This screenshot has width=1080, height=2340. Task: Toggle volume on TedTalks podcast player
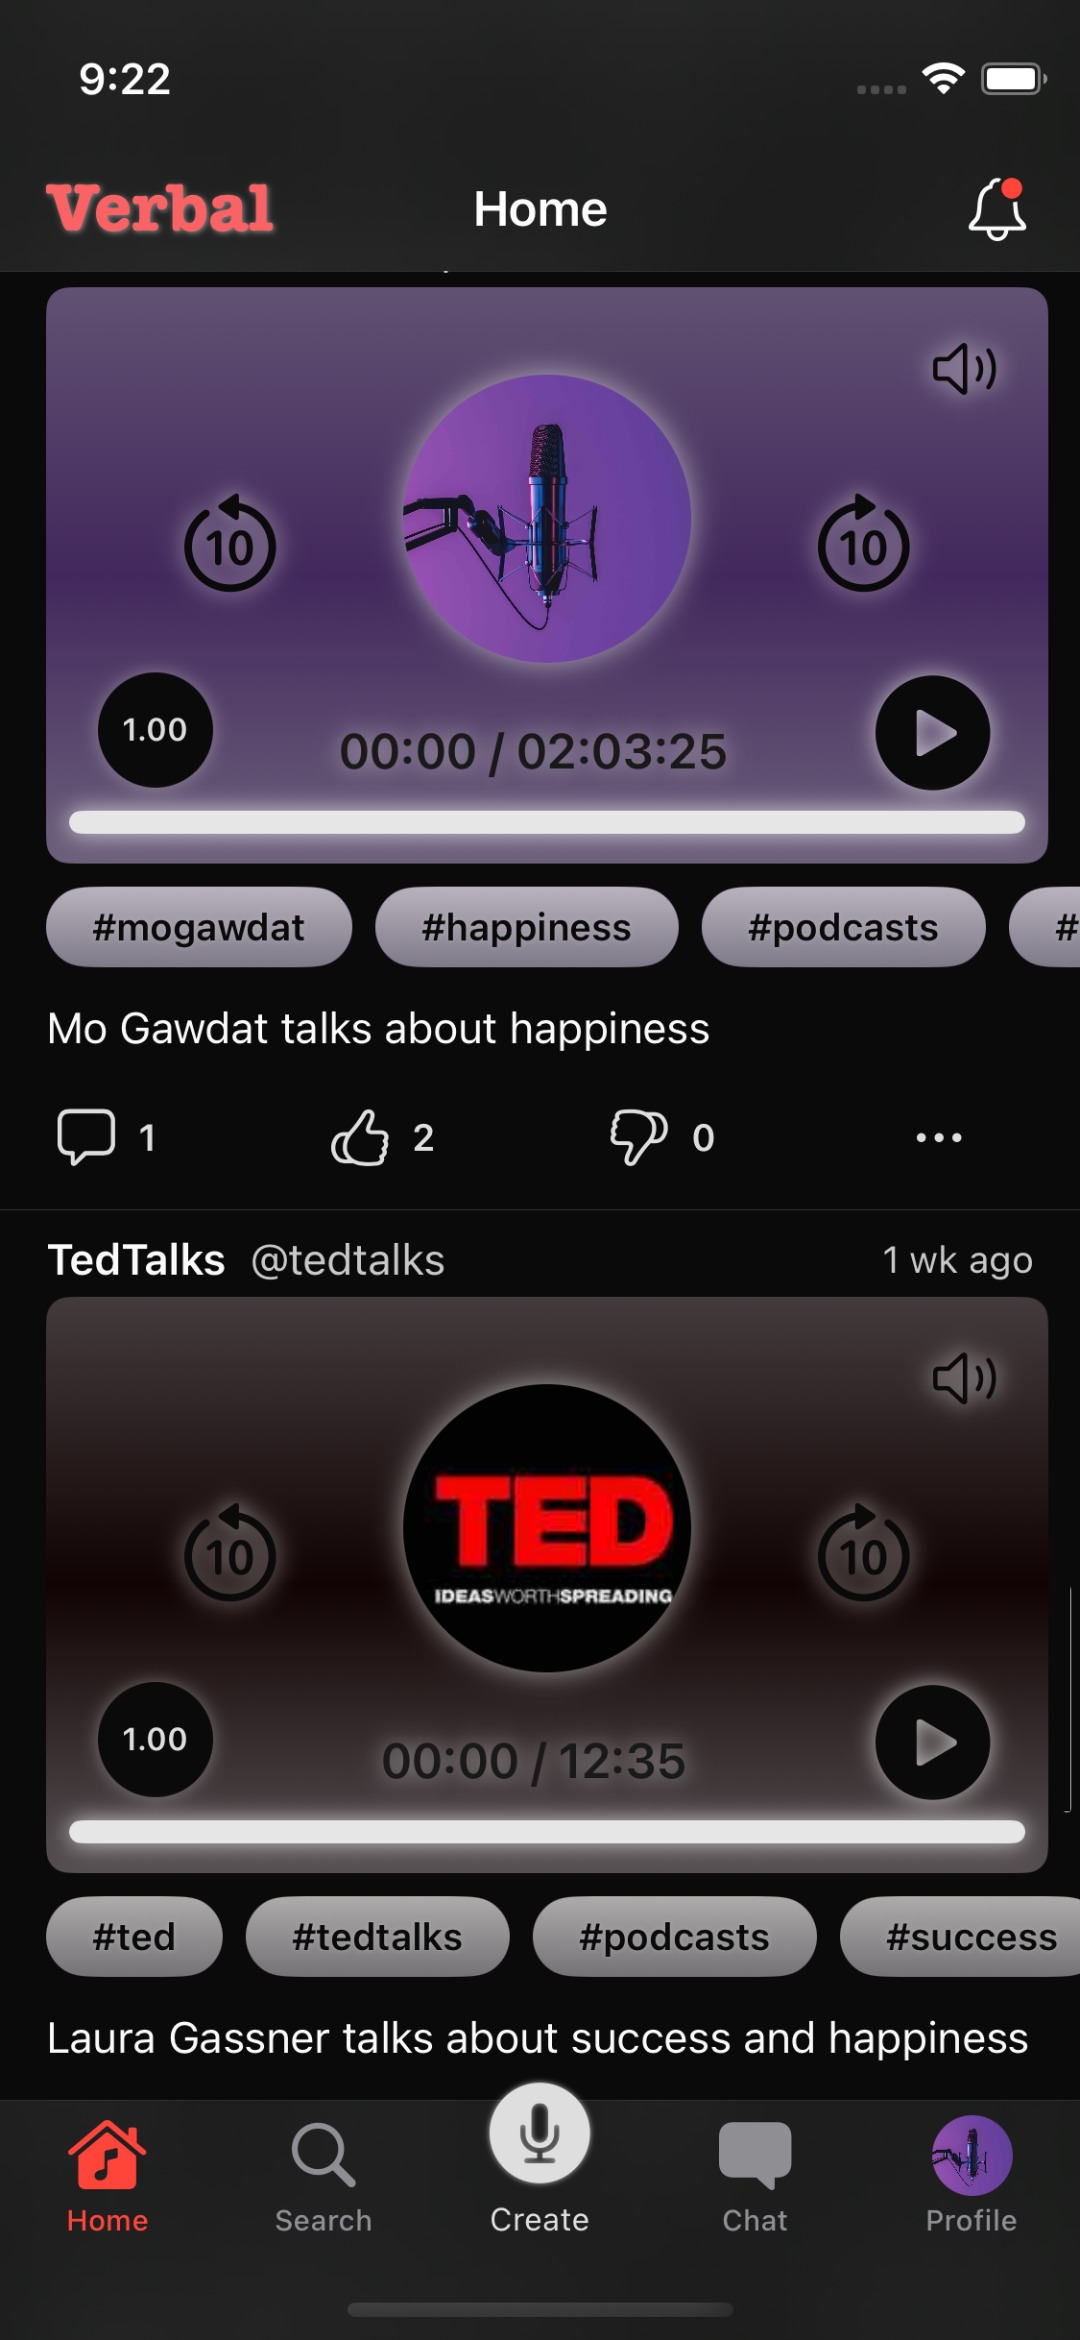coord(964,1378)
